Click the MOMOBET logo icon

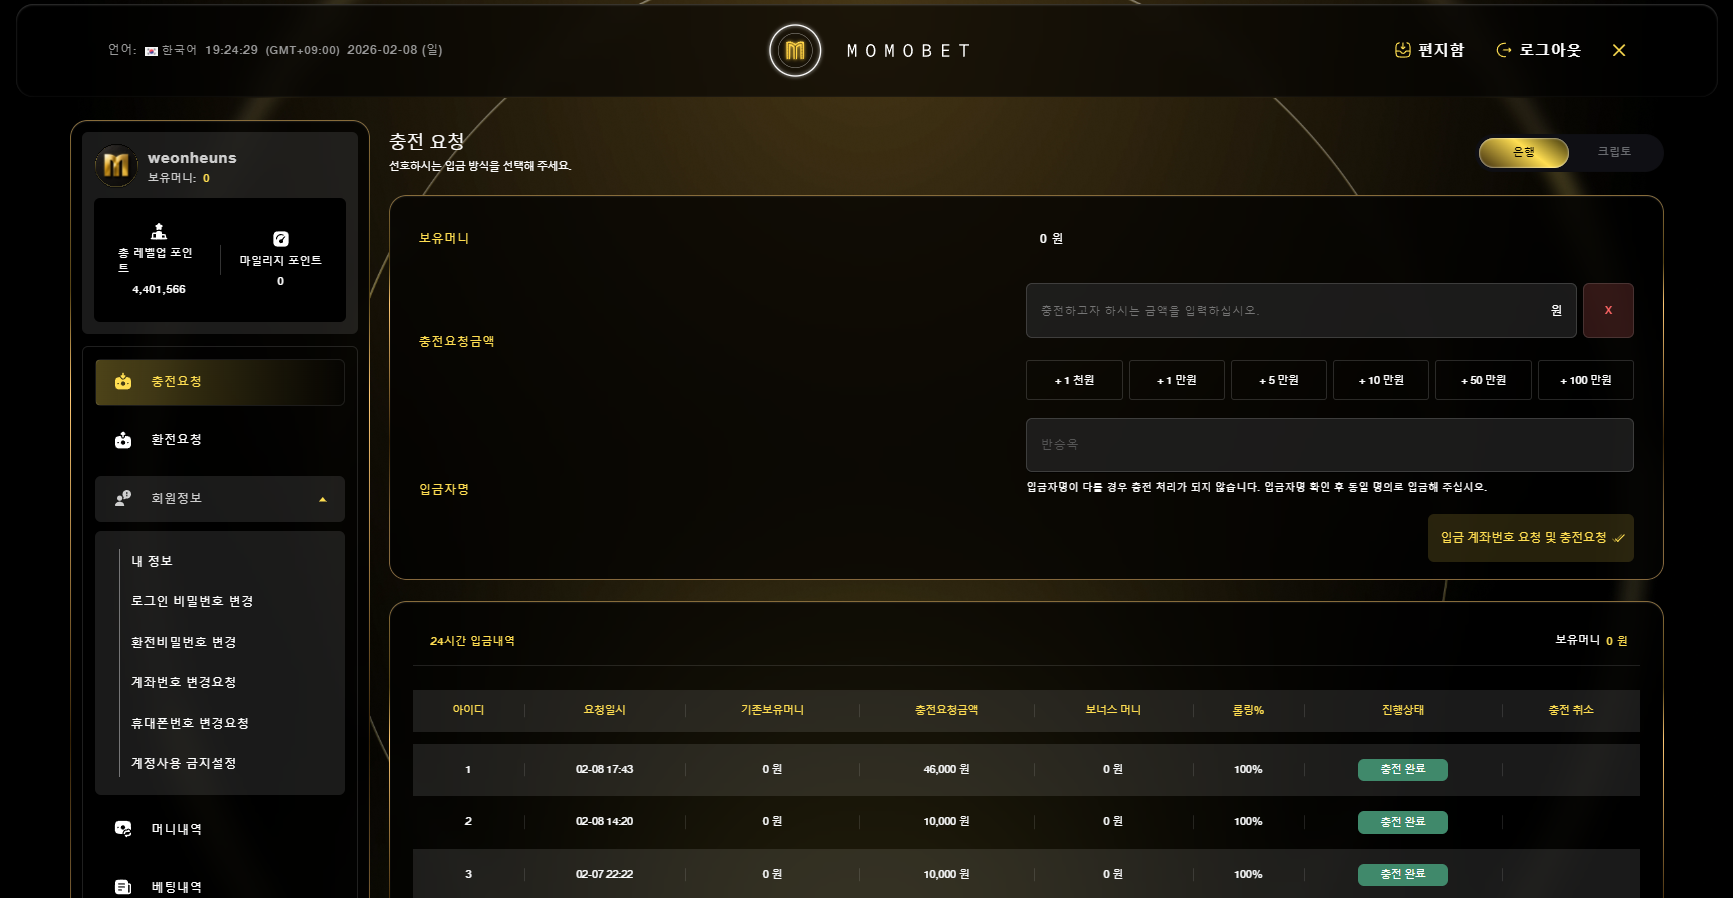[x=795, y=50]
